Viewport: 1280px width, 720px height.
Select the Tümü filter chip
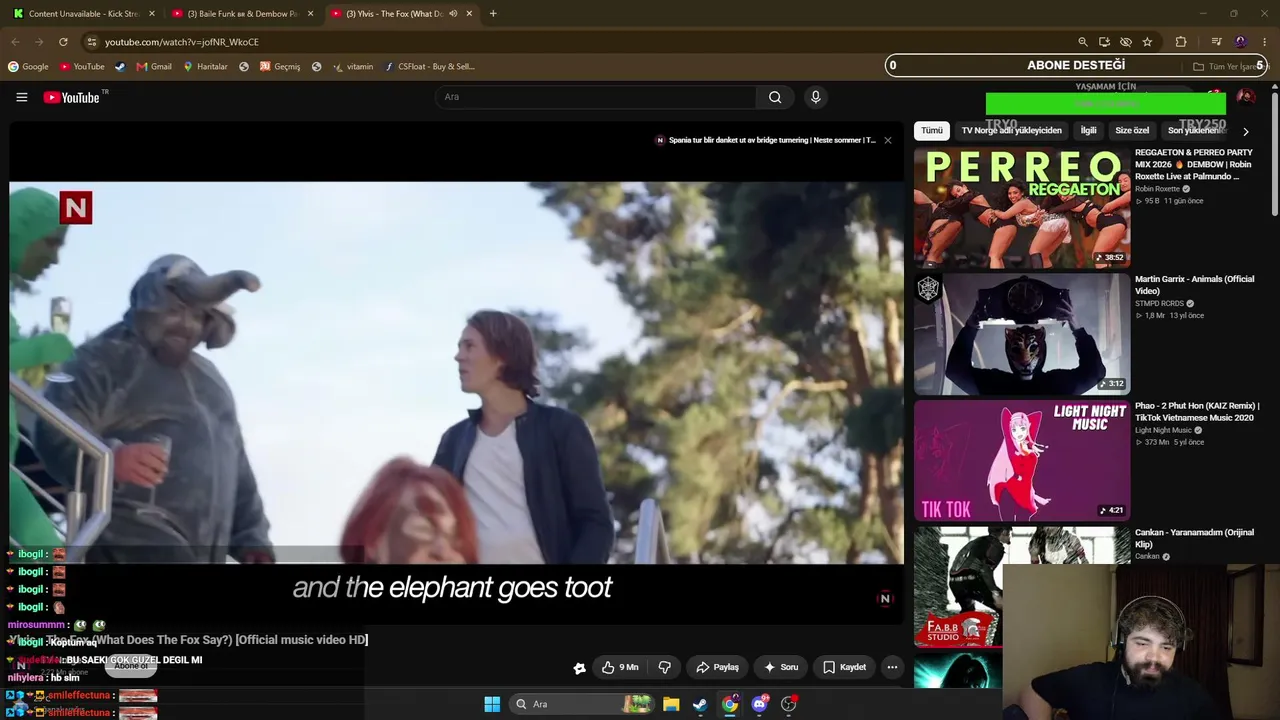[932, 130]
